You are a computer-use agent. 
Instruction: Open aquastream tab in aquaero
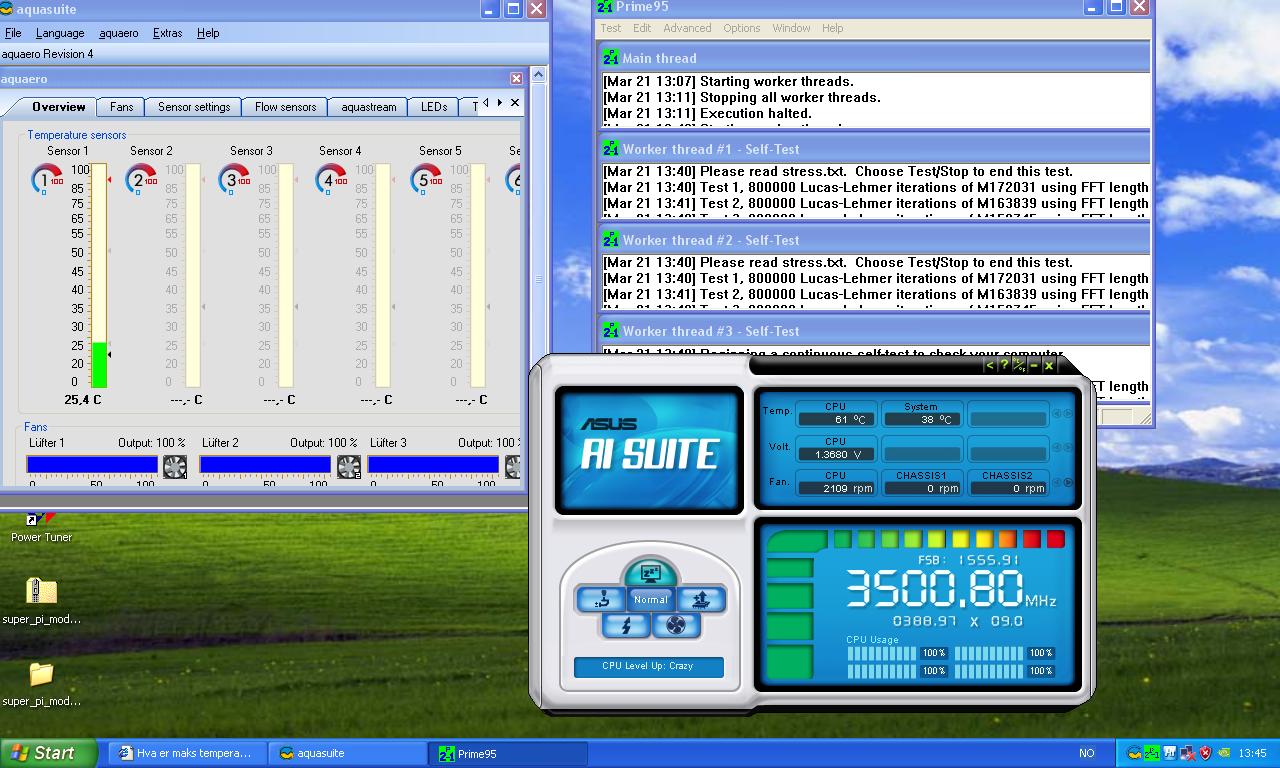[x=368, y=107]
